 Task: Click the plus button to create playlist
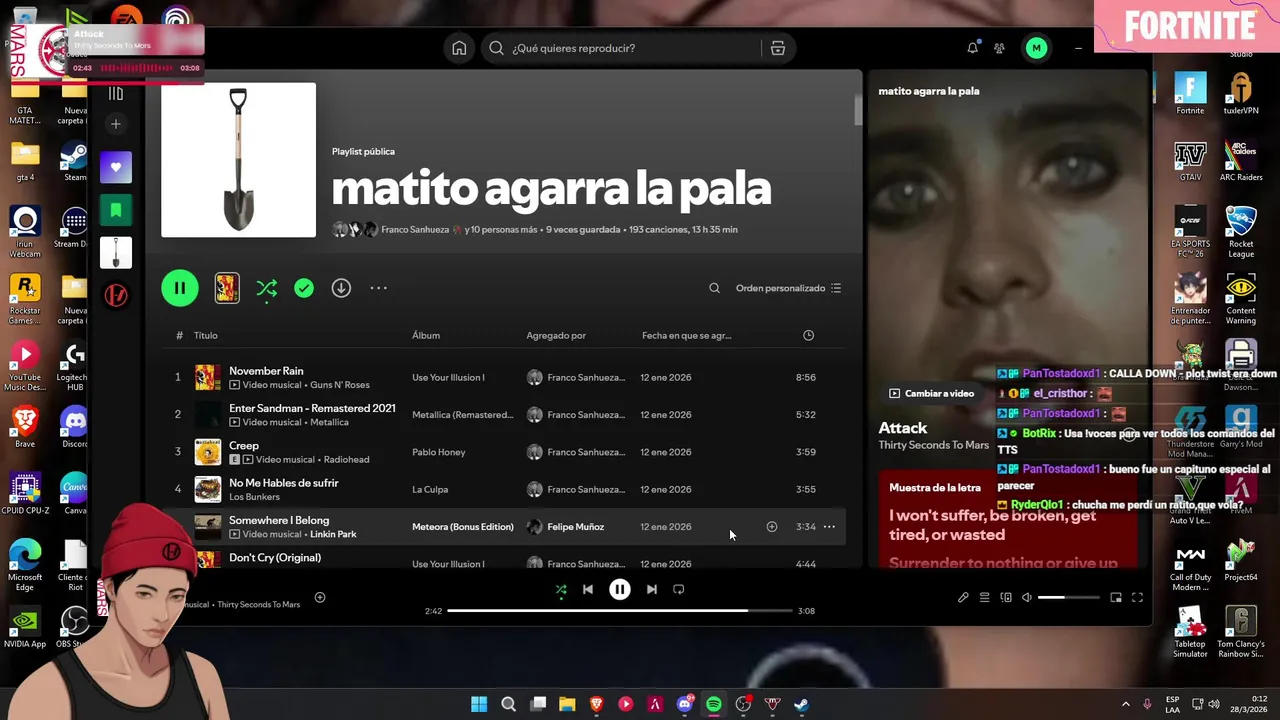116,124
